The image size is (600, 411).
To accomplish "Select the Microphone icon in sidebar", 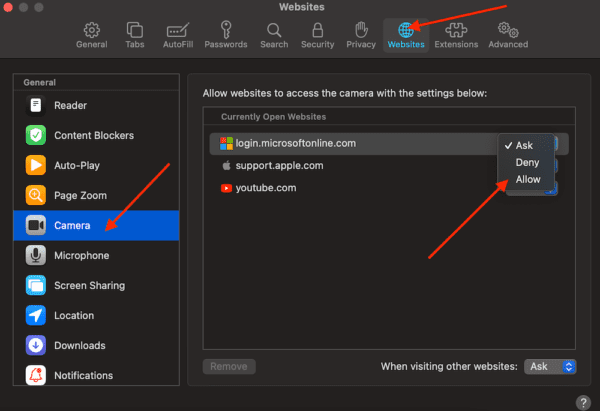I will click(36, 255).
